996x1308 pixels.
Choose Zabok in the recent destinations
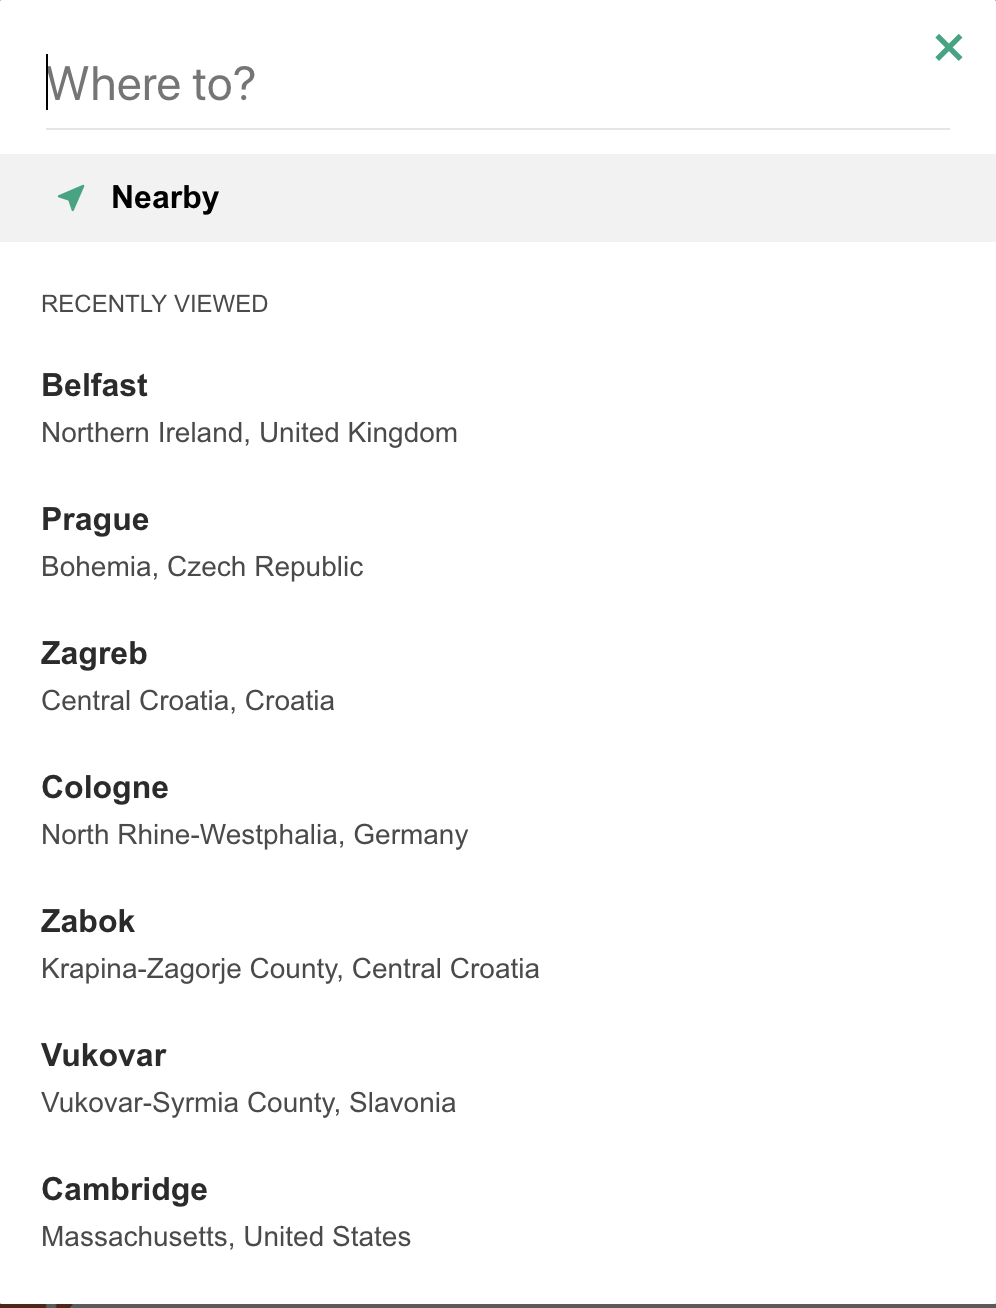pyautogui.click(x=88, y=921)
